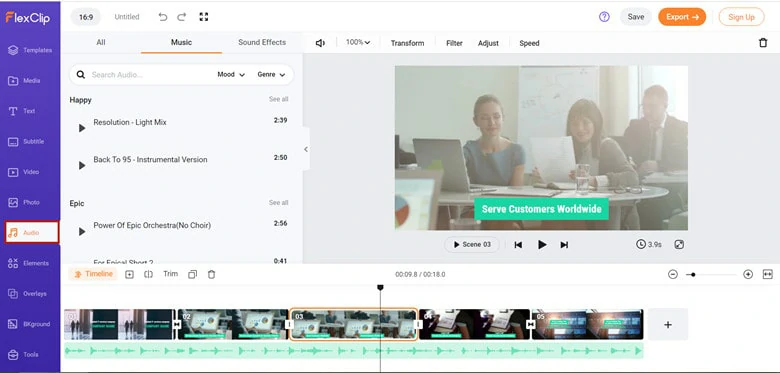Open the Overlays sidebar panel

click(x=30, y=293)
